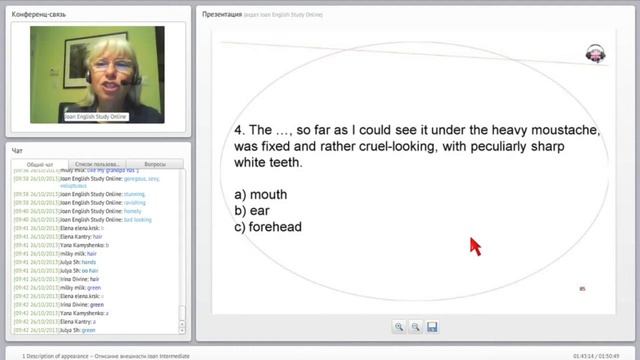Viewport: 640px width, 360px height.
Task: Zoom in on the presentation slide
Action: click(399, 327)
